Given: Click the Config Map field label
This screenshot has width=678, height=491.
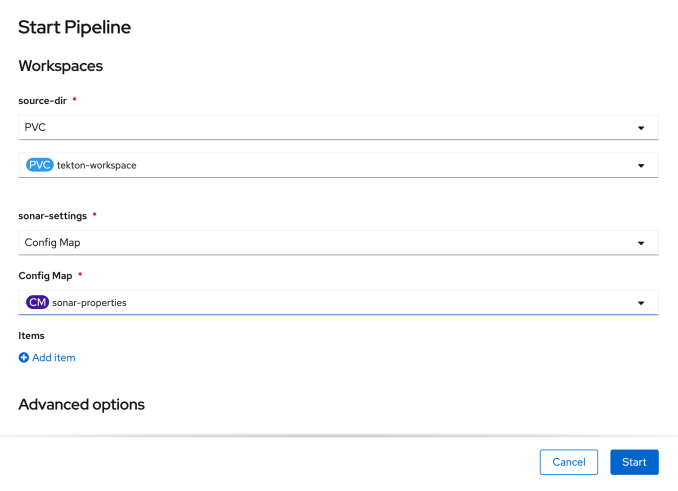Looking at the screenshot, I should click(45, 275).
